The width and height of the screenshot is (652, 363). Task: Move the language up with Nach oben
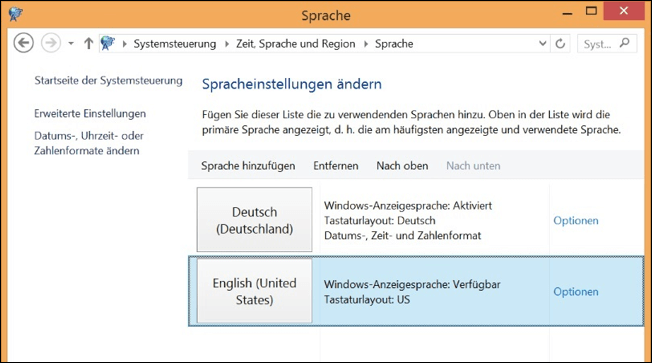coord(402,165)
